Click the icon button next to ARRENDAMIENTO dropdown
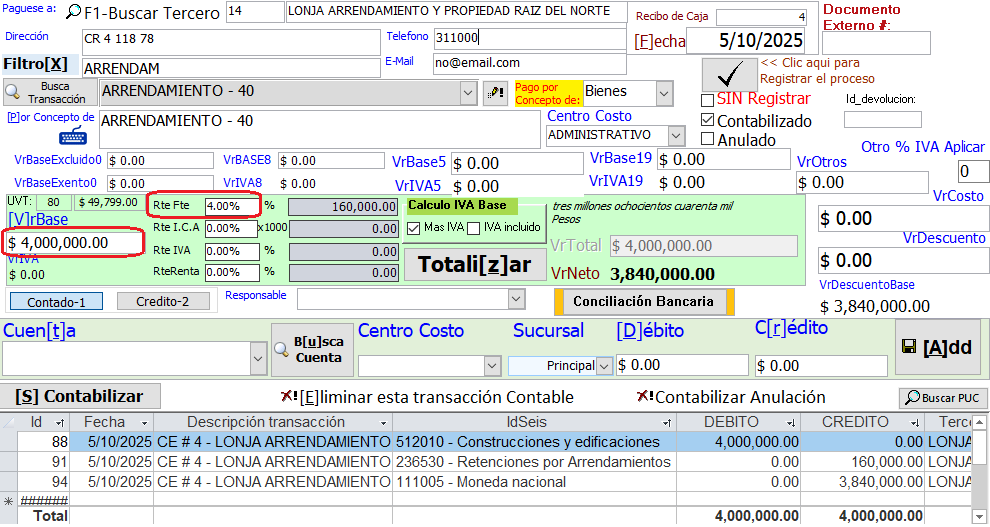The height and width of the screenshot is (527, 990). tap(495, 93)
